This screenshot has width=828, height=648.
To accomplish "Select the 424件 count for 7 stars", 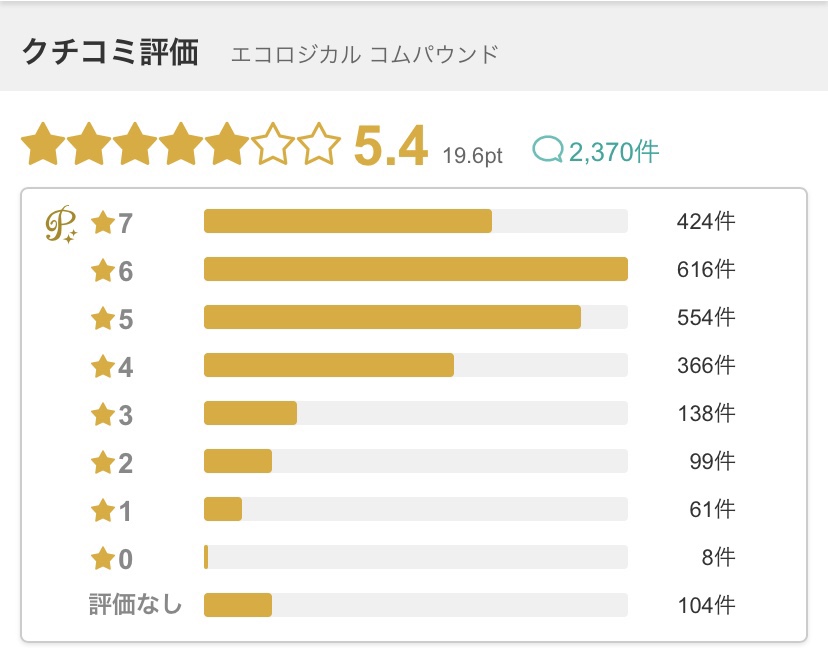I will (706, 221).
